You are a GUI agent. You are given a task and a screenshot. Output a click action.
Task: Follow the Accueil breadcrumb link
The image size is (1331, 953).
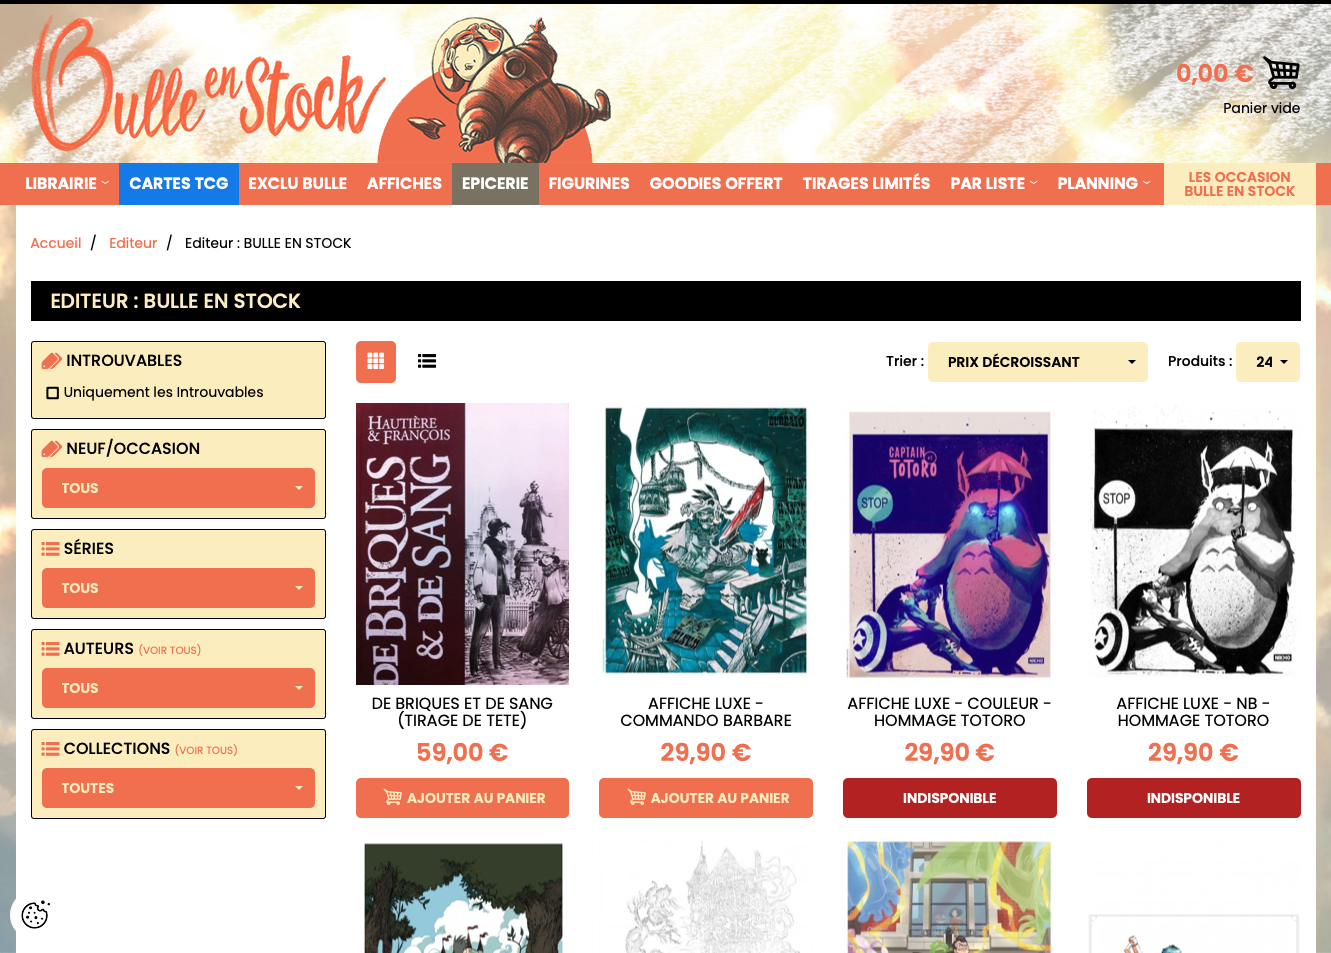(x=56, y=243)
